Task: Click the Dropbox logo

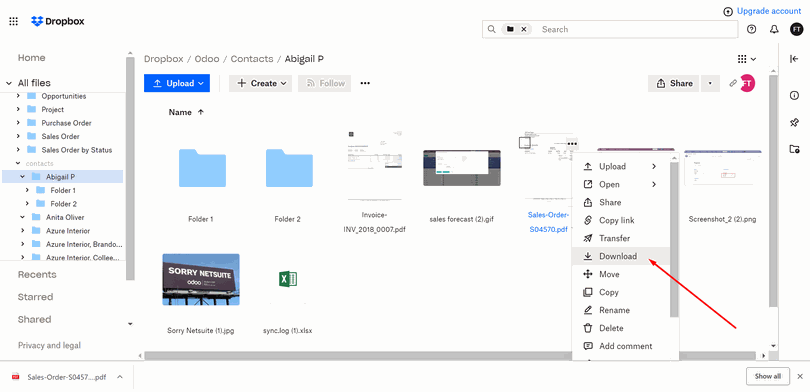Action: click(x=58, y=21)
